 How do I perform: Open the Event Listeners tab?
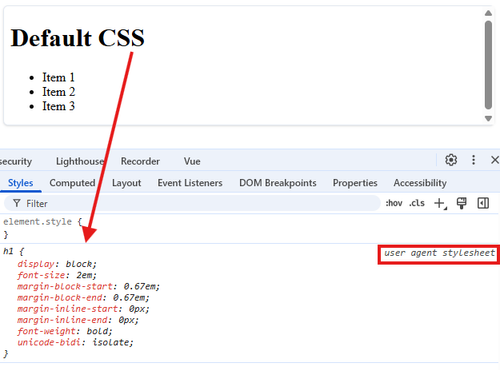click(190, 183)
